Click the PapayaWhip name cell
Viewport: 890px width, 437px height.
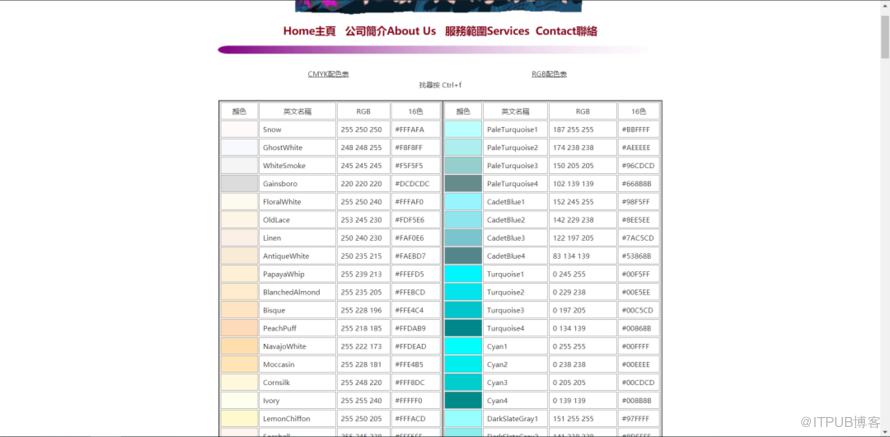[297, 274]
